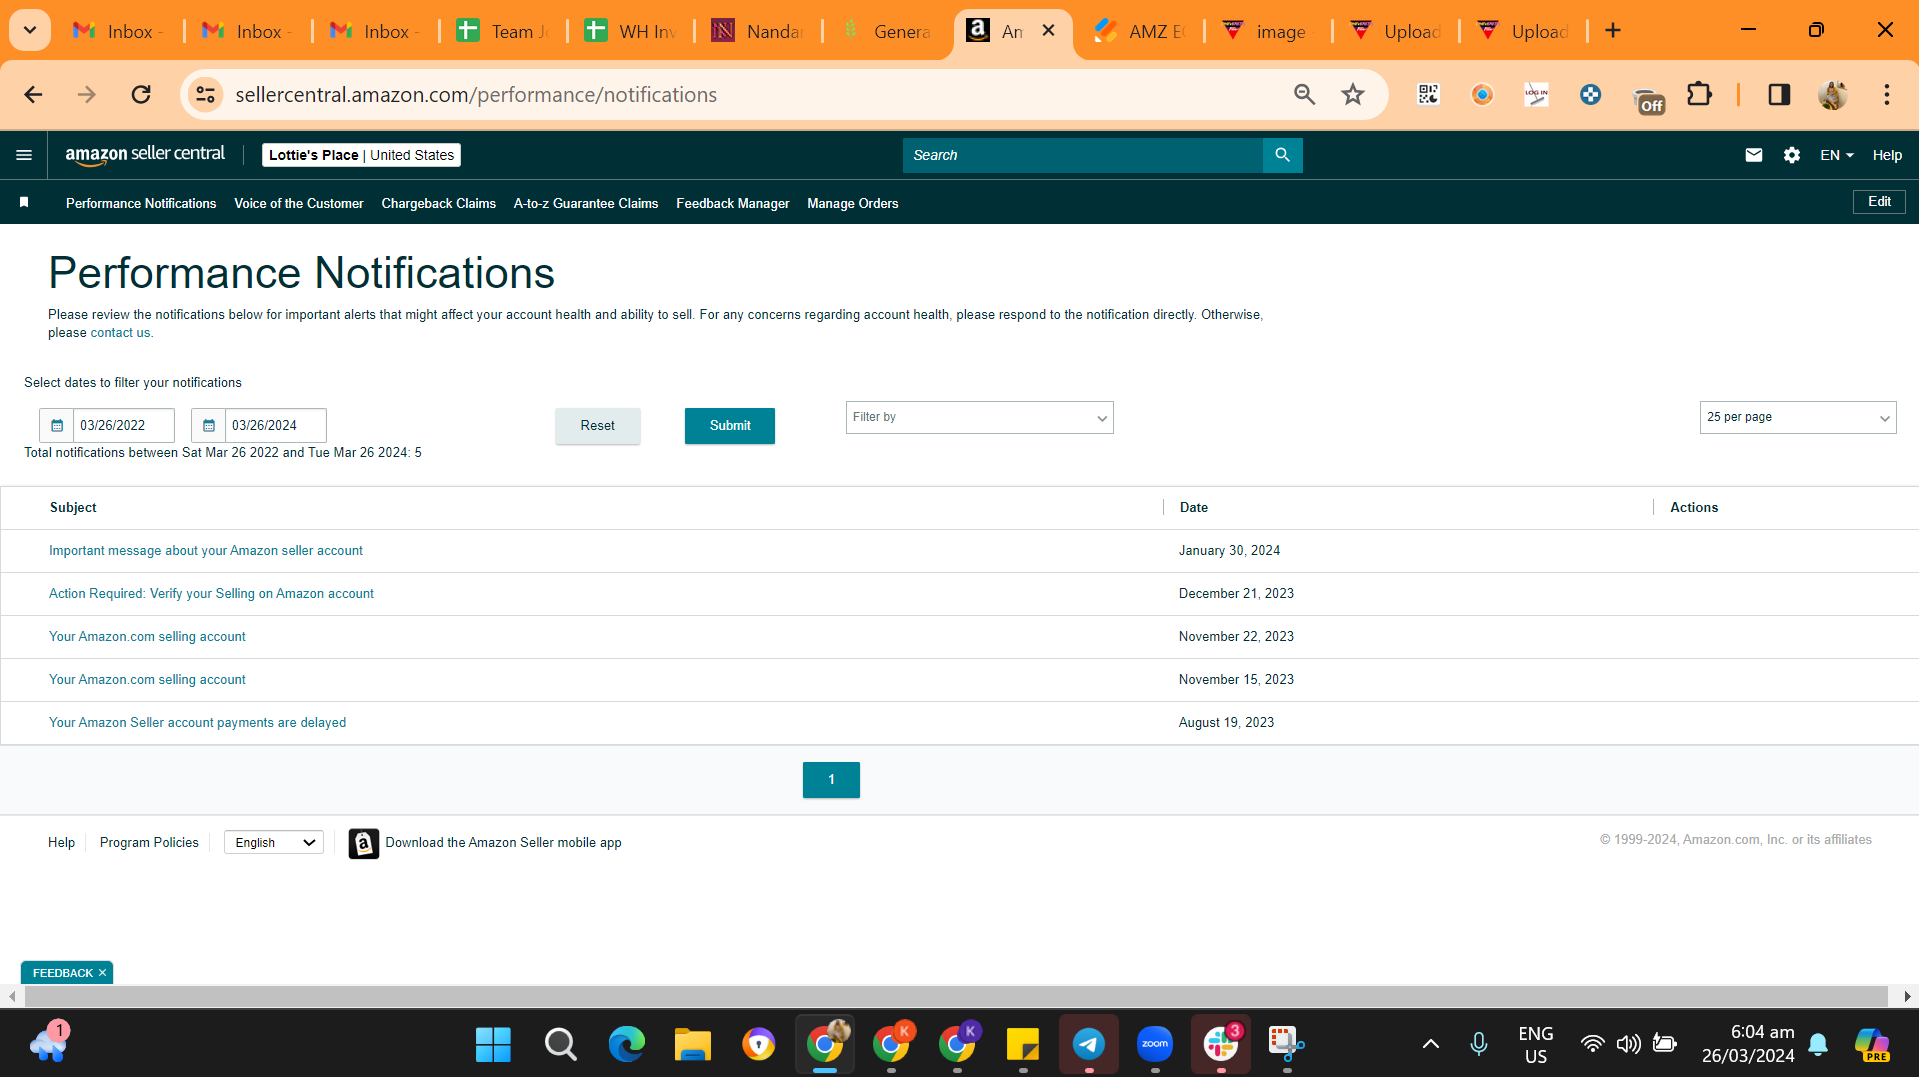Open Microsoft Edge from the taskbar
Image resolution: width=1919 pixels, height=1077 pixels.
627,1045
